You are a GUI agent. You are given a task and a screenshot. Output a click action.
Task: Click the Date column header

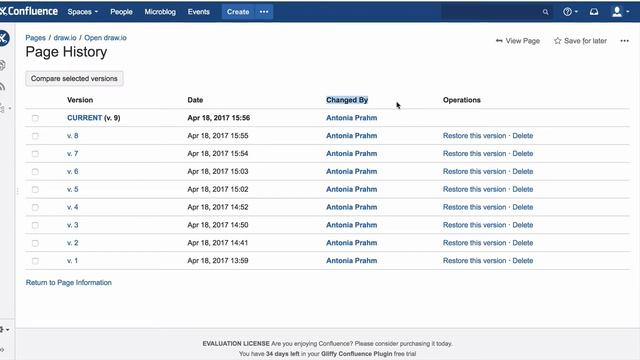(195, 100)
